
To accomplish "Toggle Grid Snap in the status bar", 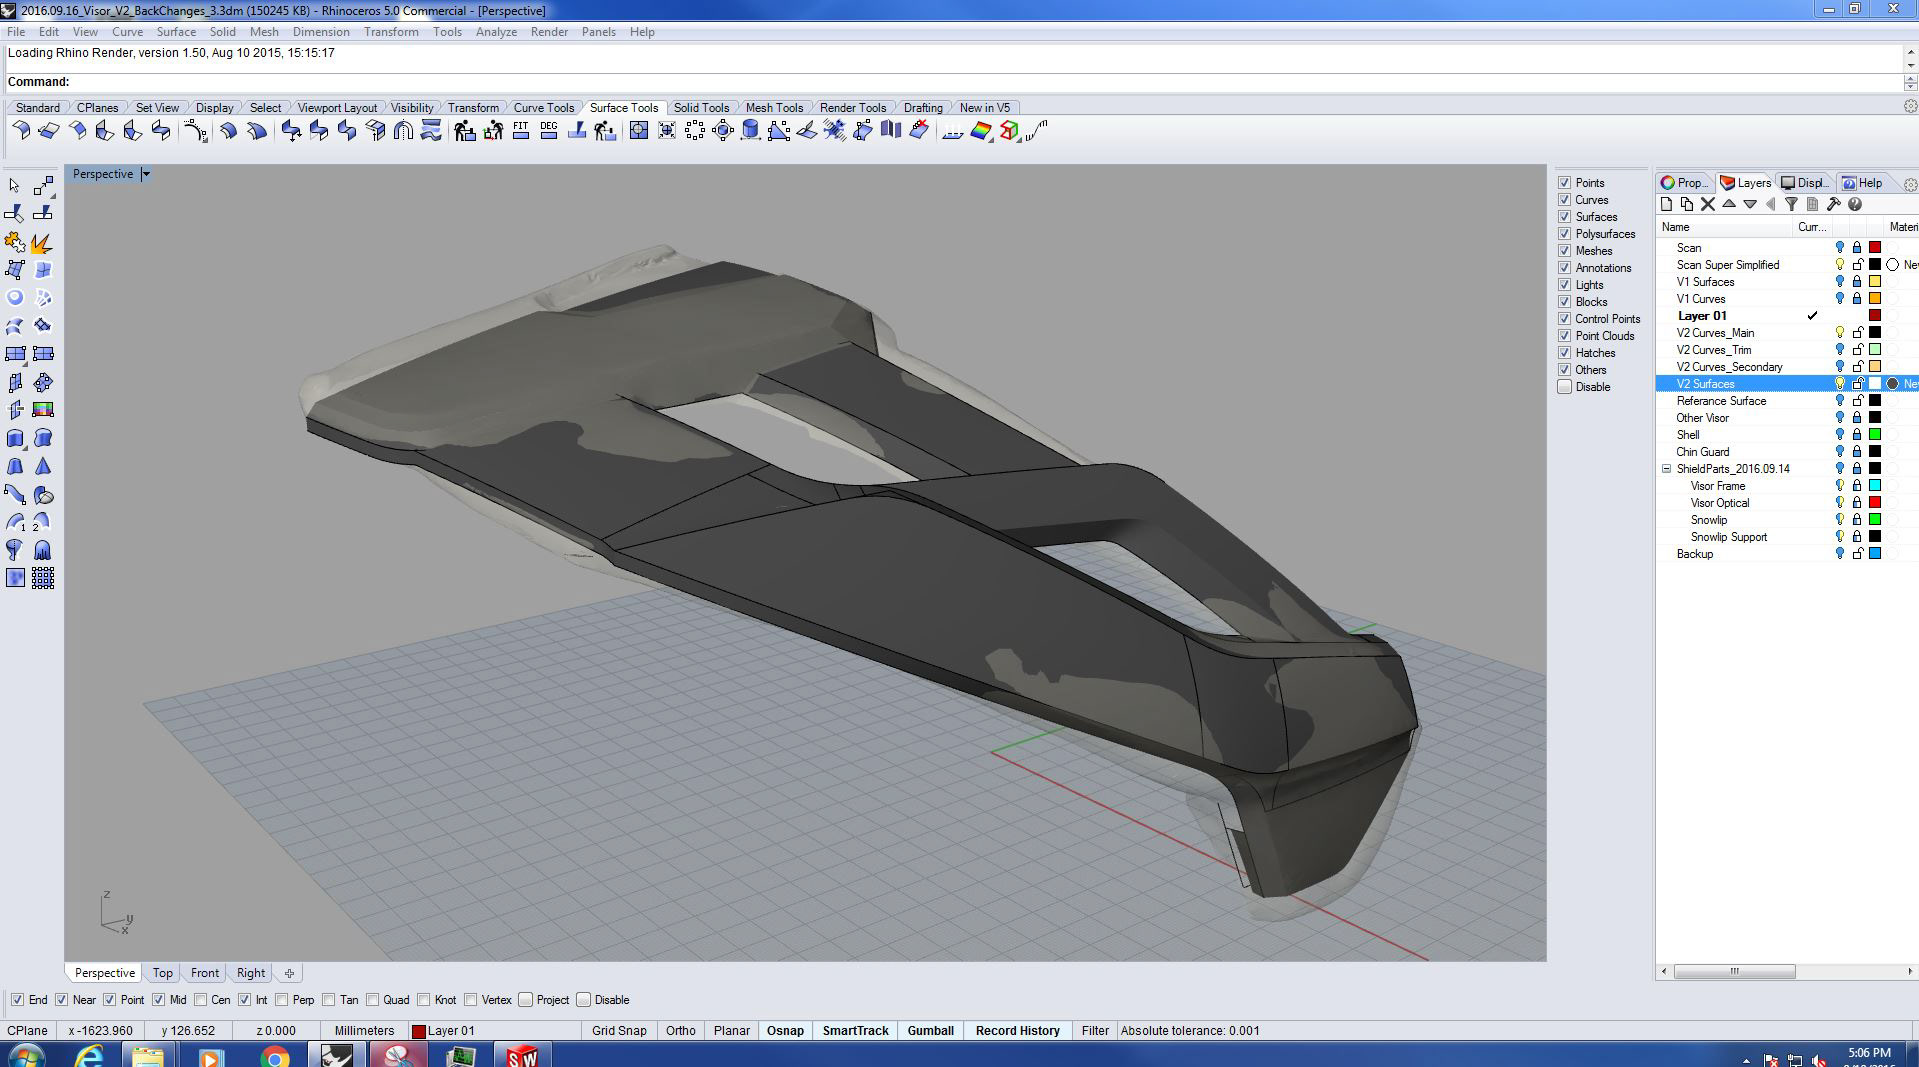I will (x=618, y=1031).
